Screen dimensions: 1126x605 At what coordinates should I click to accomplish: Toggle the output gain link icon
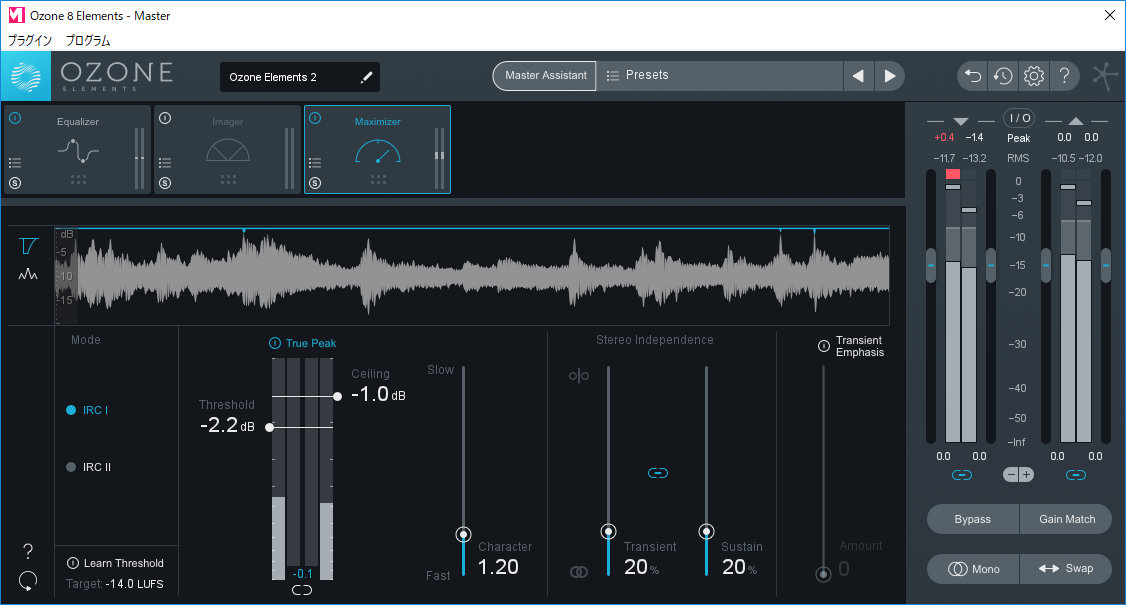[1076, 475]
